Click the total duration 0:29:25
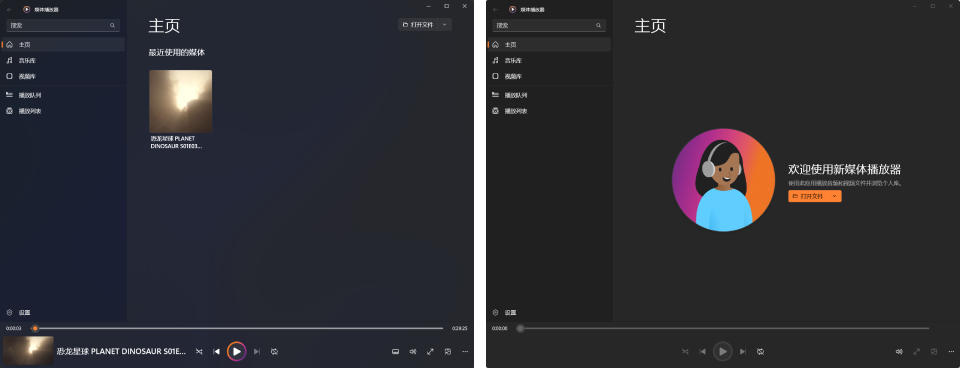The width and height of the screenshot is (960, 368). [x=460, y=328]
